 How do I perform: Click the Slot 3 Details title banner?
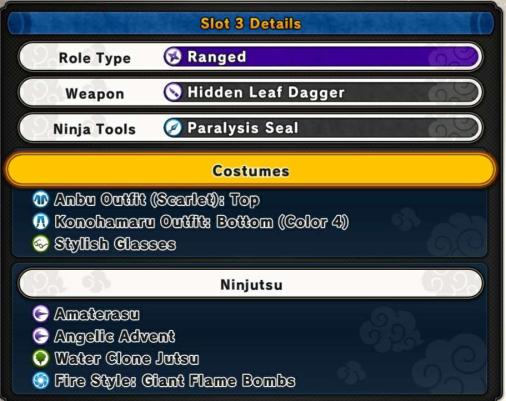[250, 23]
